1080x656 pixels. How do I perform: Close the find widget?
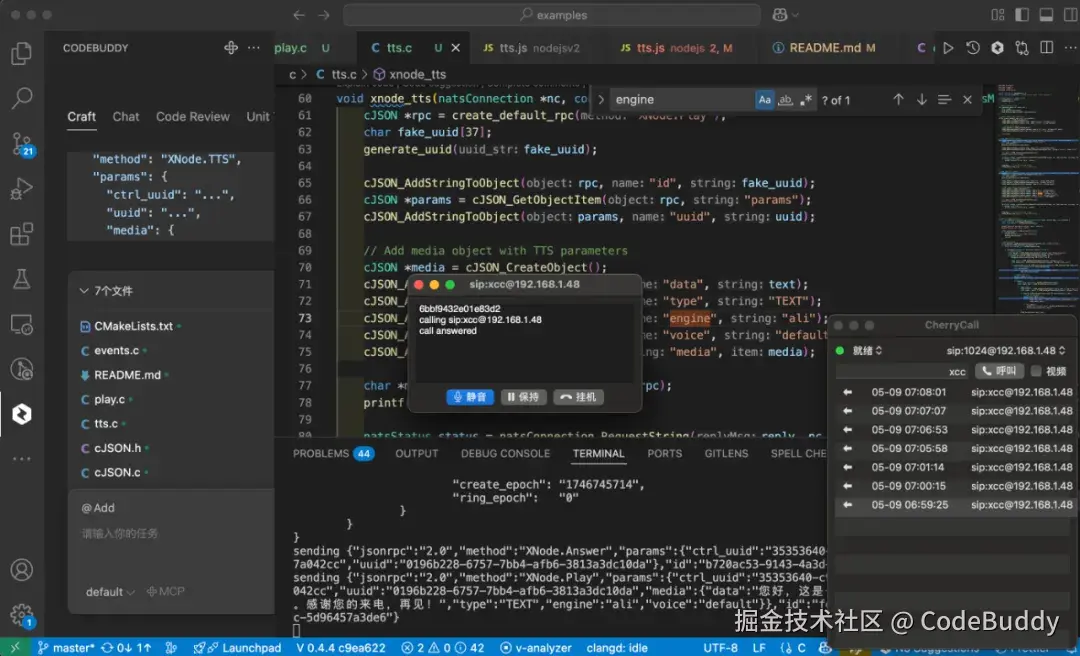[x=967, y=100]
